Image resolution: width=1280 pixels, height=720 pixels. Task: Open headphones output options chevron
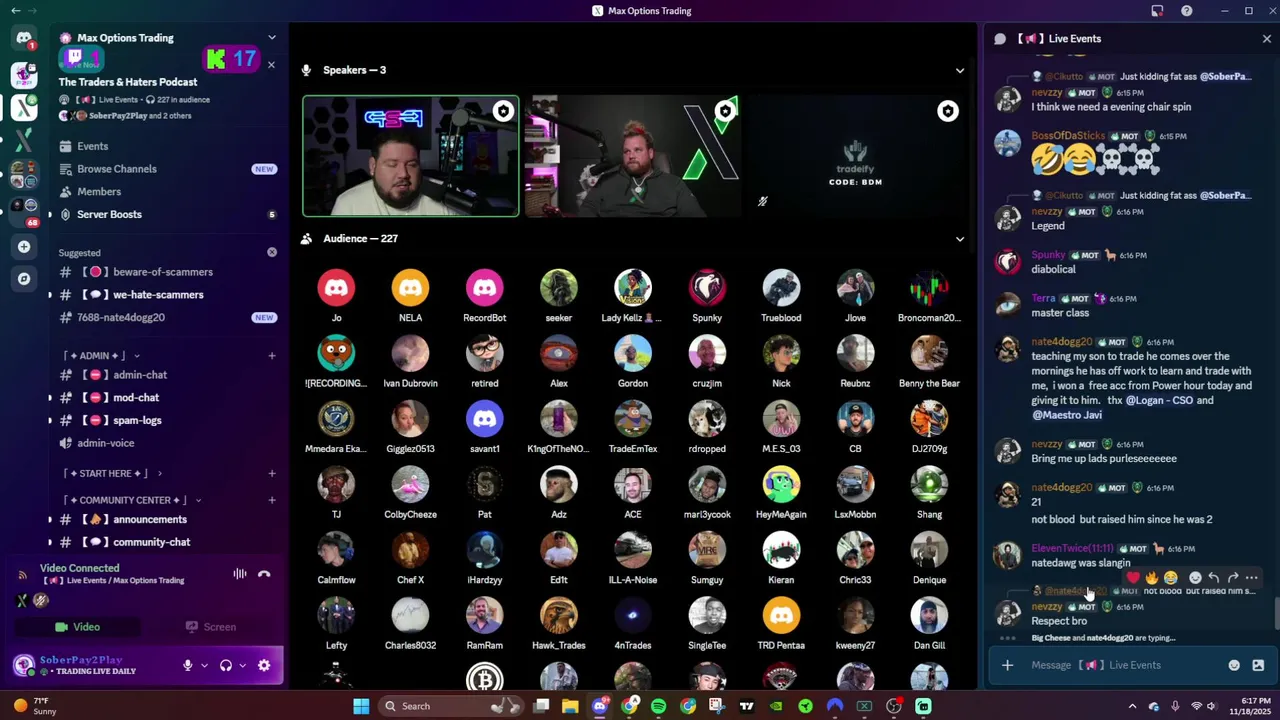(243, 665)
